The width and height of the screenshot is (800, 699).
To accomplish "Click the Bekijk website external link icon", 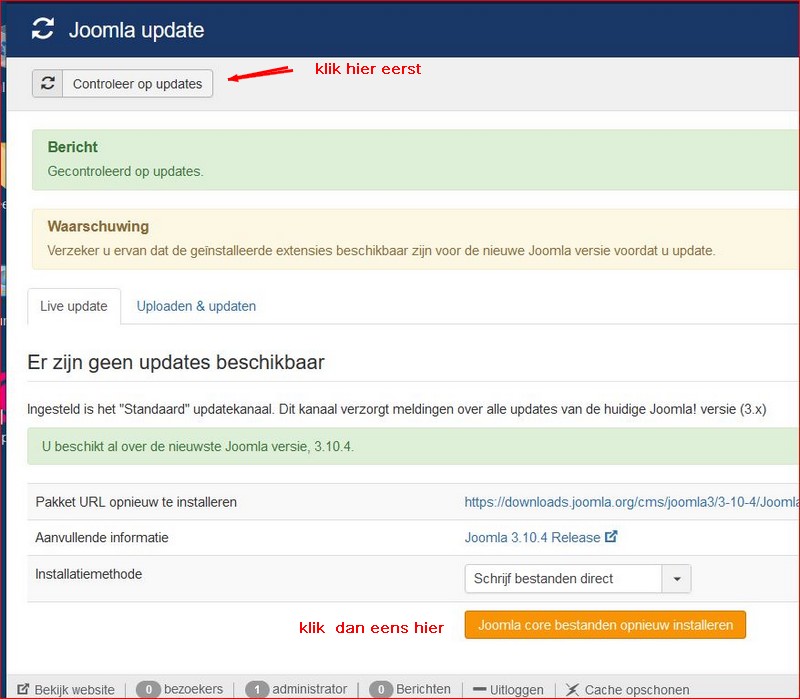I will (23, 689).
